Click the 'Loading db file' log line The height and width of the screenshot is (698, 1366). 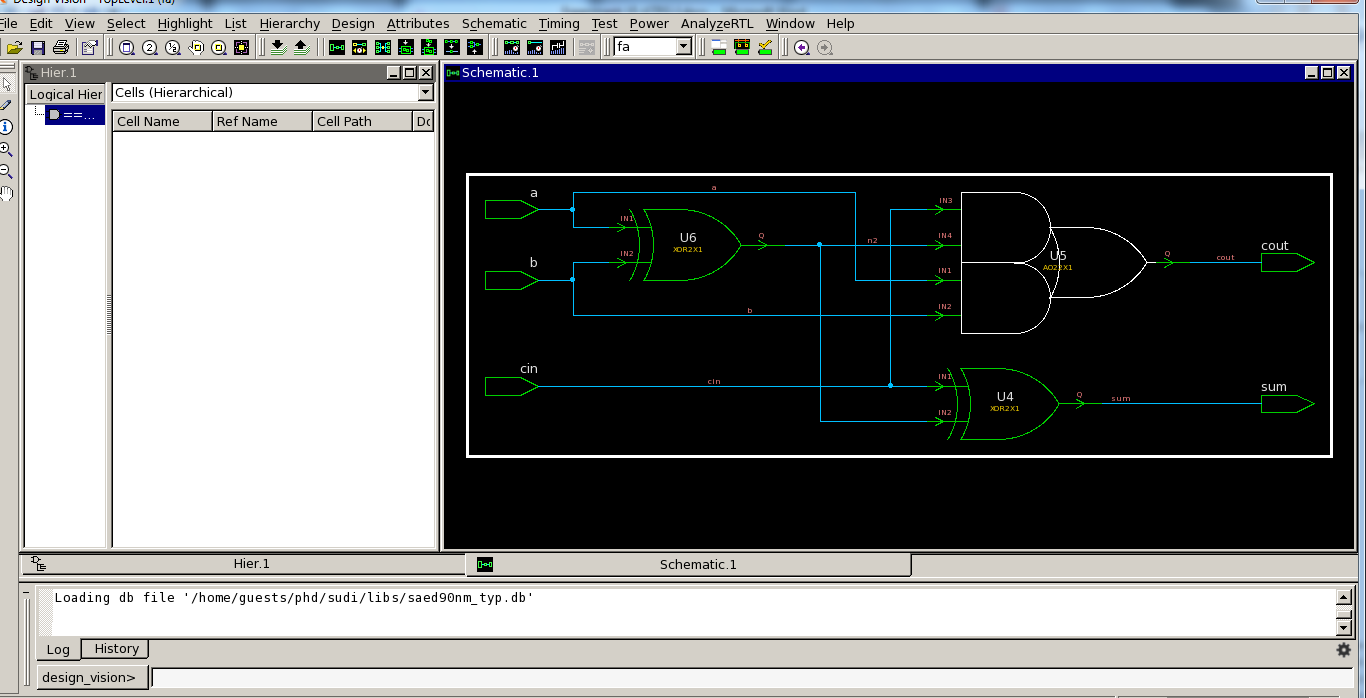pos(294,598)
